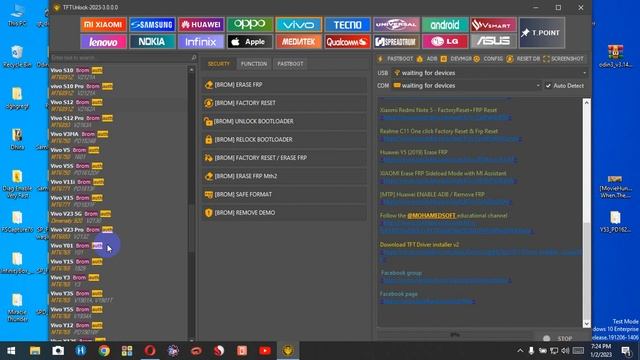Select Vivo Y15 in model list
This screenshot has width=640, height=360.
[x=118, y=265]
